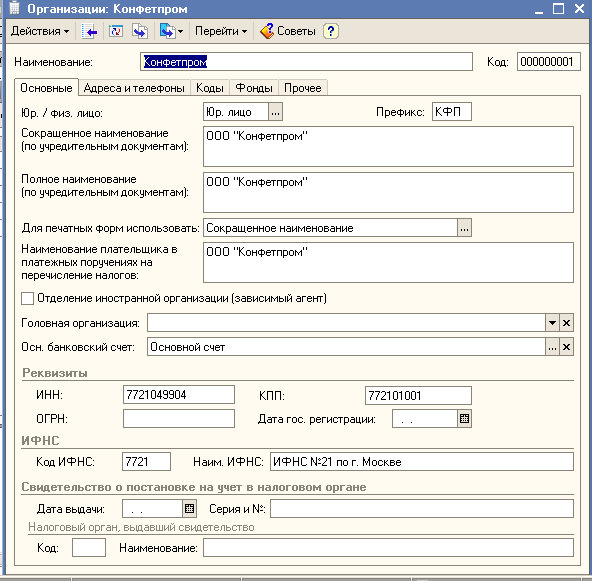Image resolution: width=592 pixels, height=581 pixels.
Task: Click the Головная организация field
Action: [x=346, y=323]
